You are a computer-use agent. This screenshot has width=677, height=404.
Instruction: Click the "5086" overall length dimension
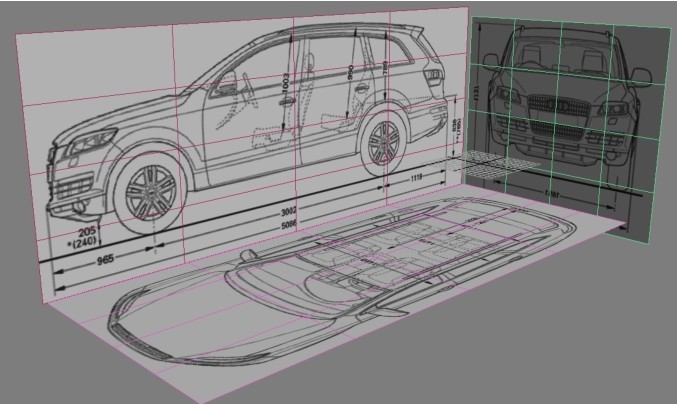289,225
